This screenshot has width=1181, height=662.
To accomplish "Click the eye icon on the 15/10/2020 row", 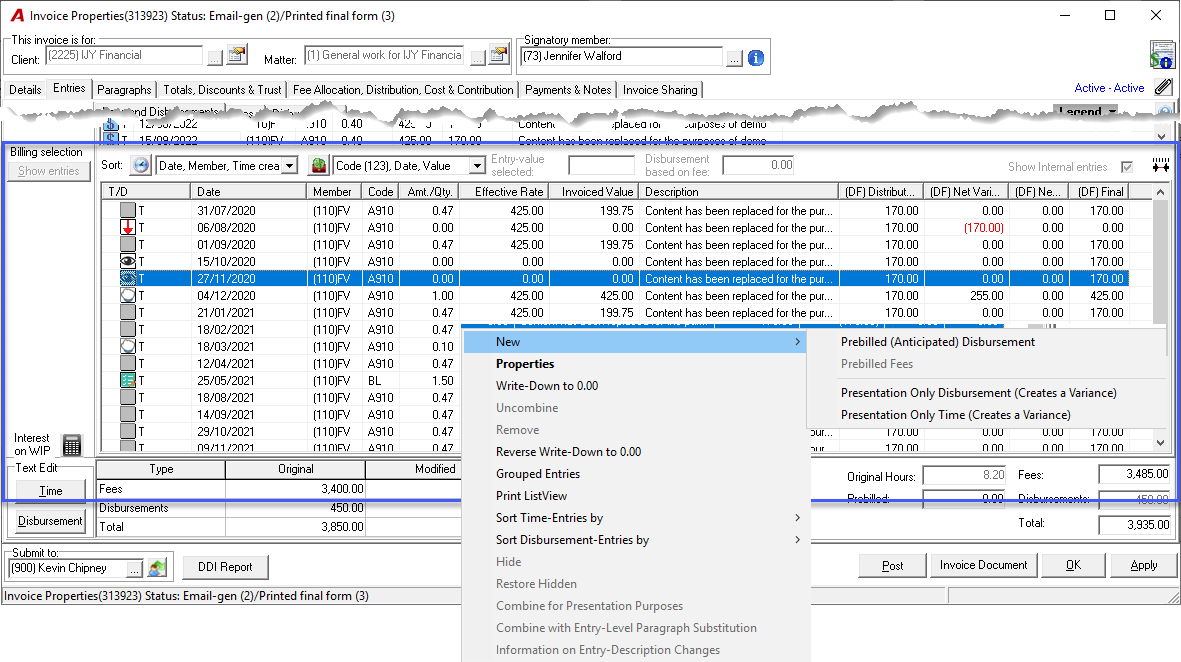I will click(x=128, y=261).
